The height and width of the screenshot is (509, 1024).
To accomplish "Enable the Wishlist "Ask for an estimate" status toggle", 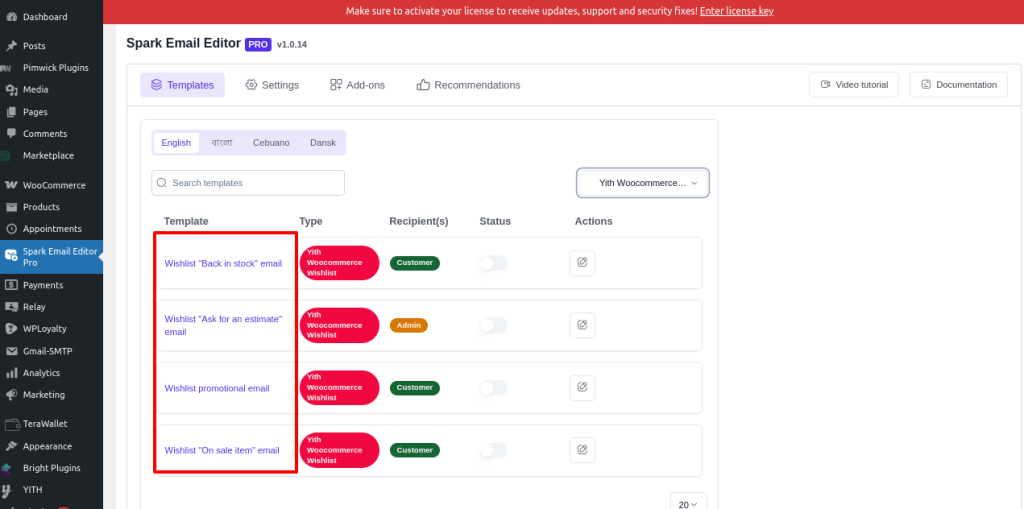I will tap(493, 325).
